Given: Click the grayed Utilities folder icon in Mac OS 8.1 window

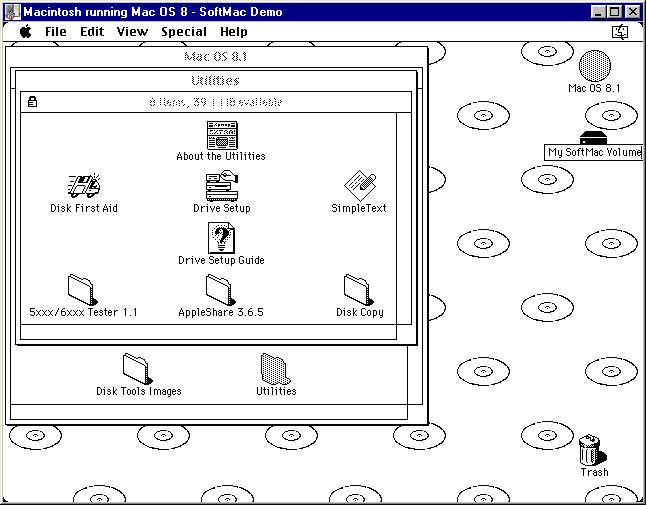Looking at the screenshot, I should pos(276,369).
